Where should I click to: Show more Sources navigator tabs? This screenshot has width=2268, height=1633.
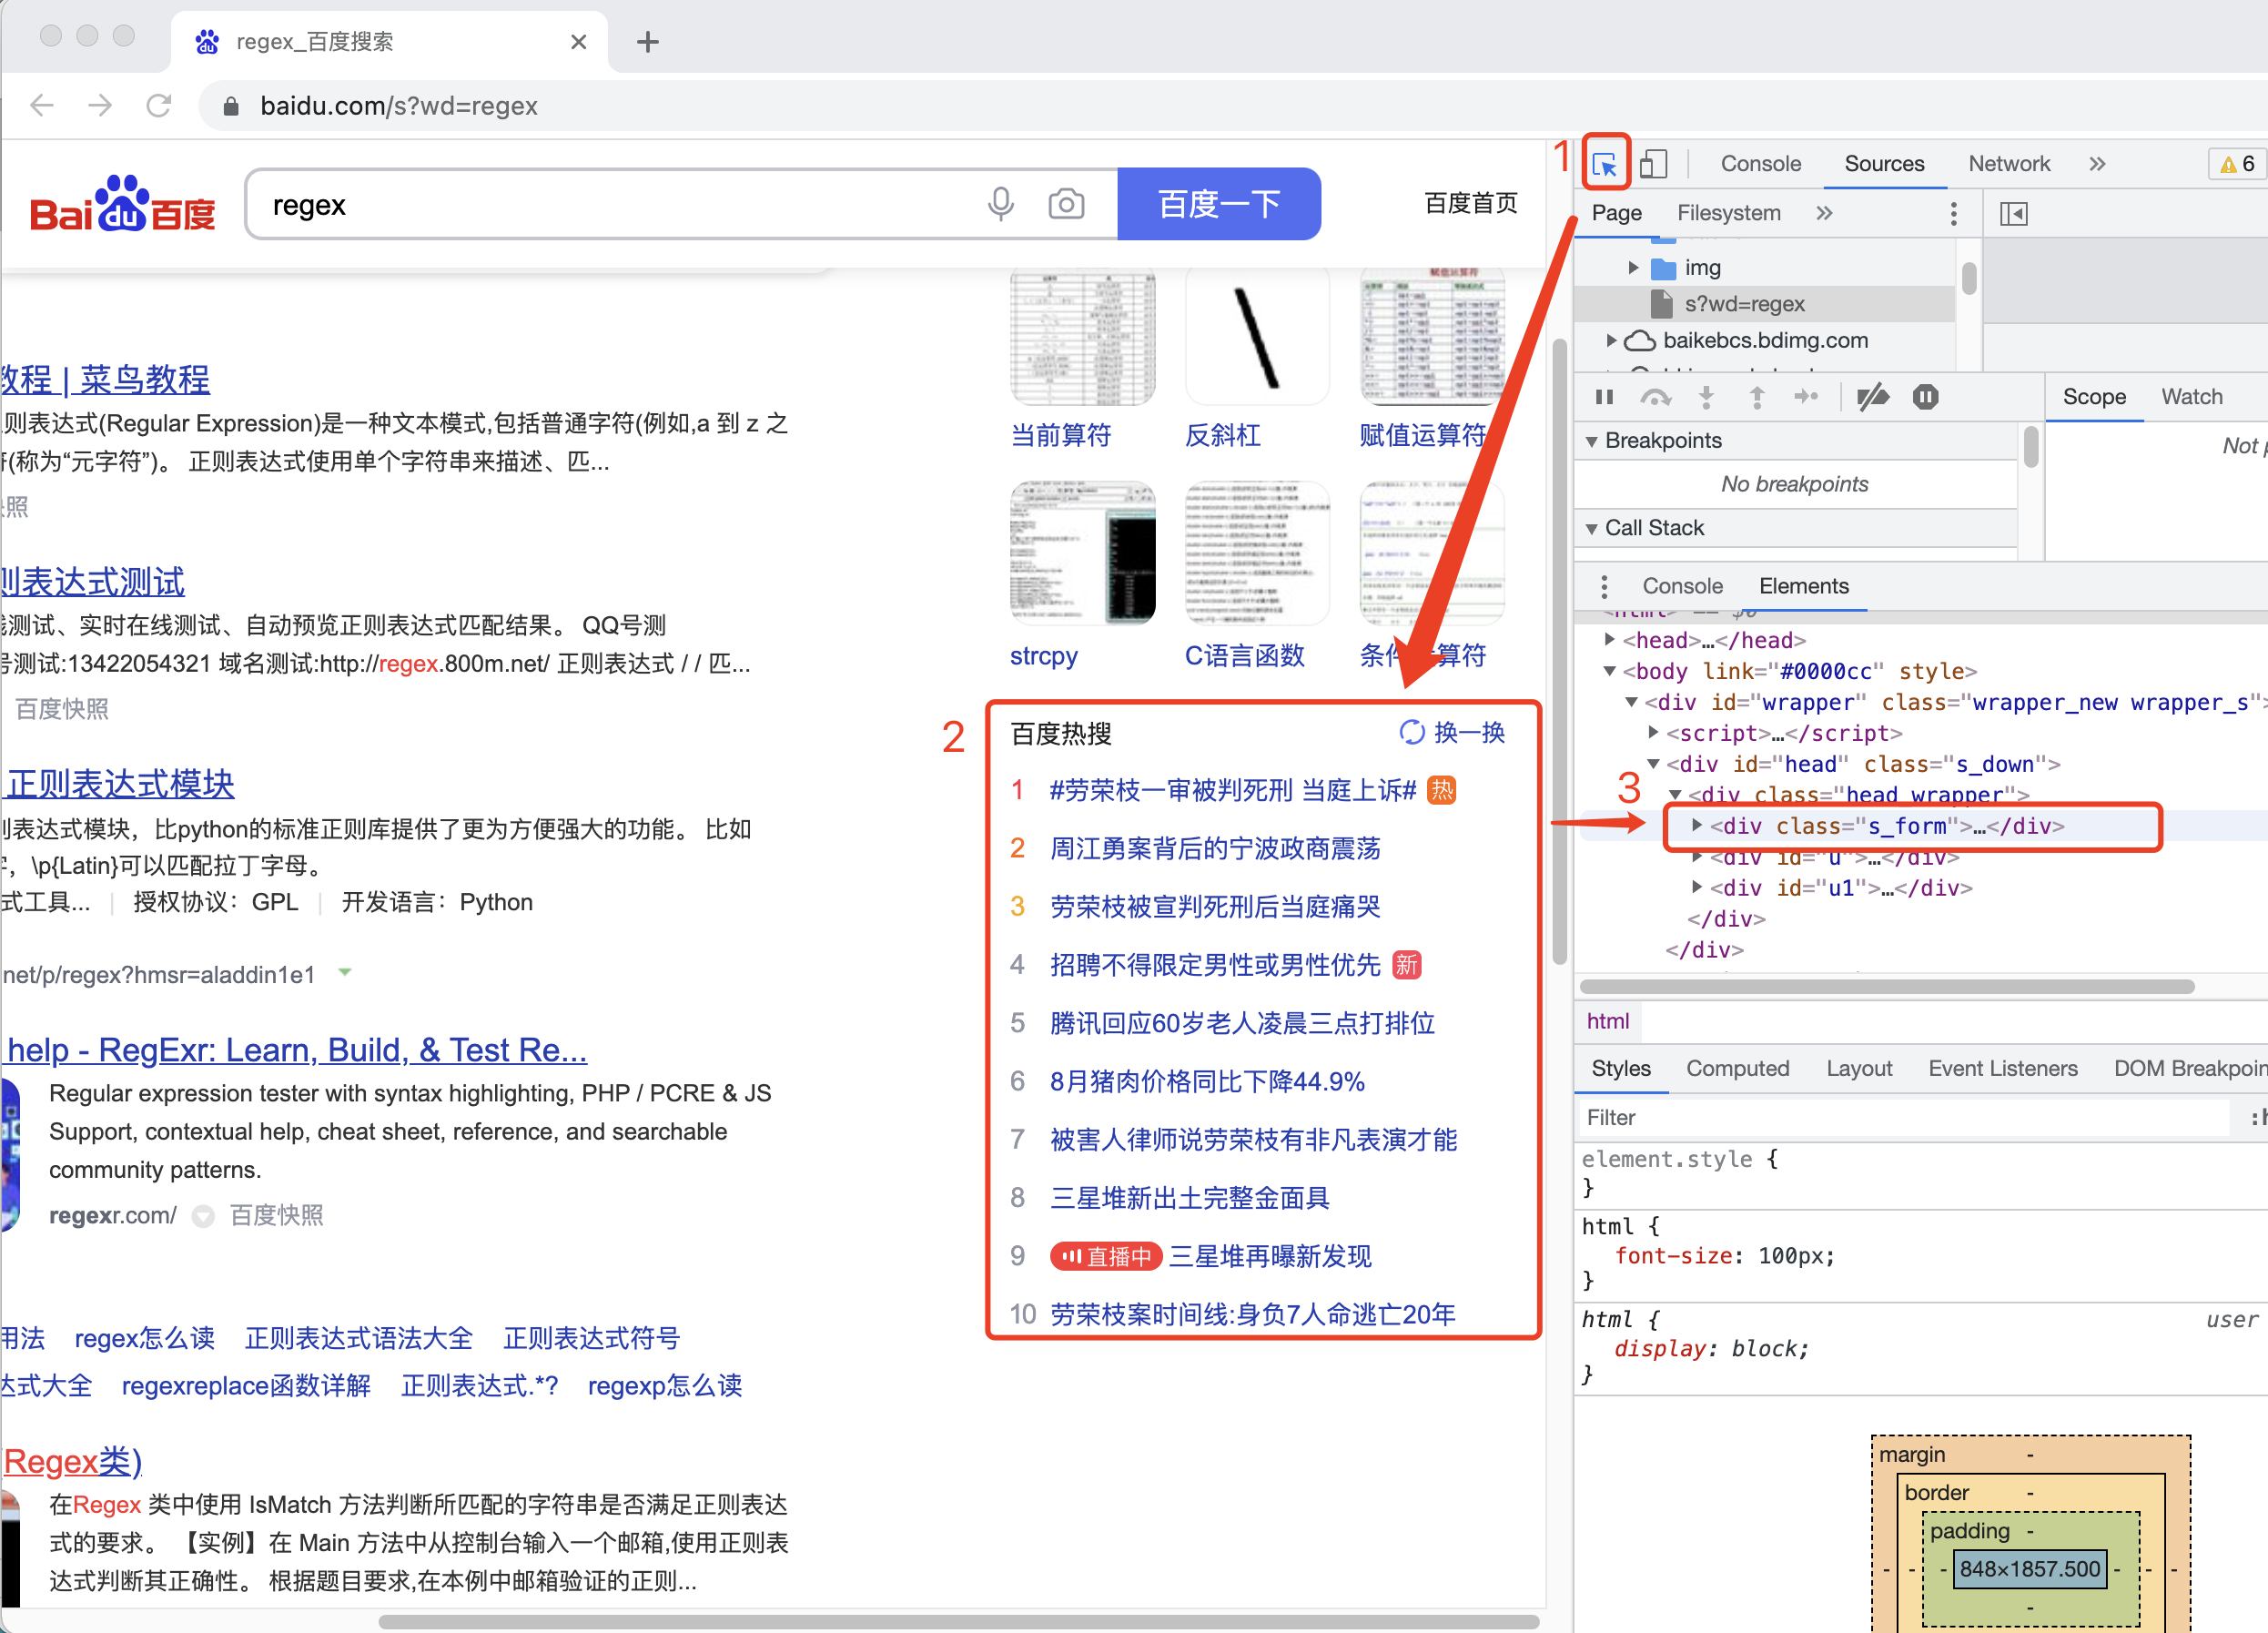coord(1824,213)
